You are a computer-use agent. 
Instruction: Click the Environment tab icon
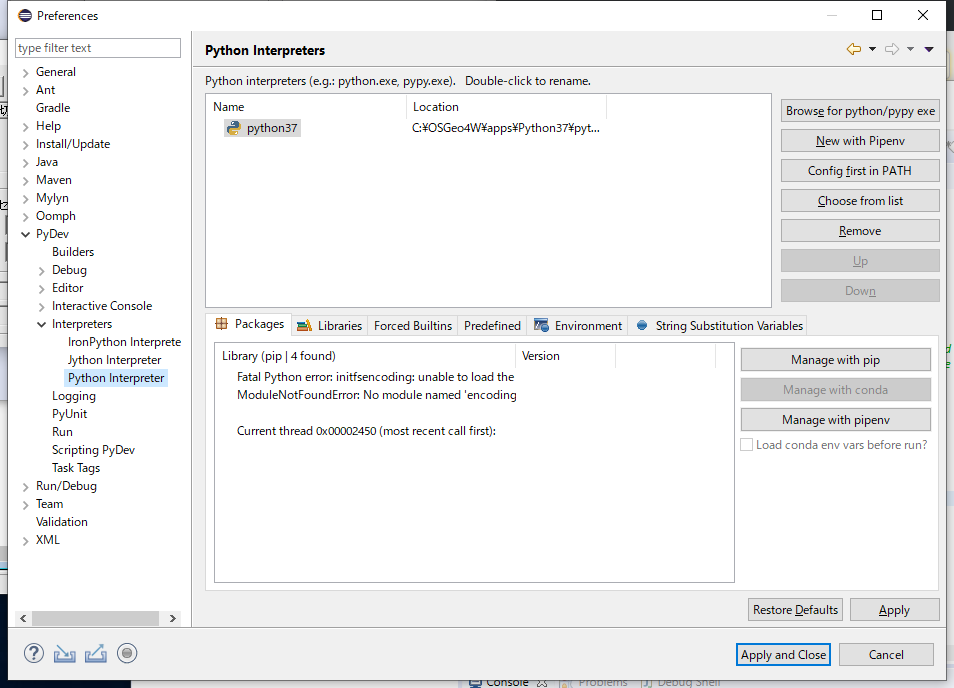point(541,325)
